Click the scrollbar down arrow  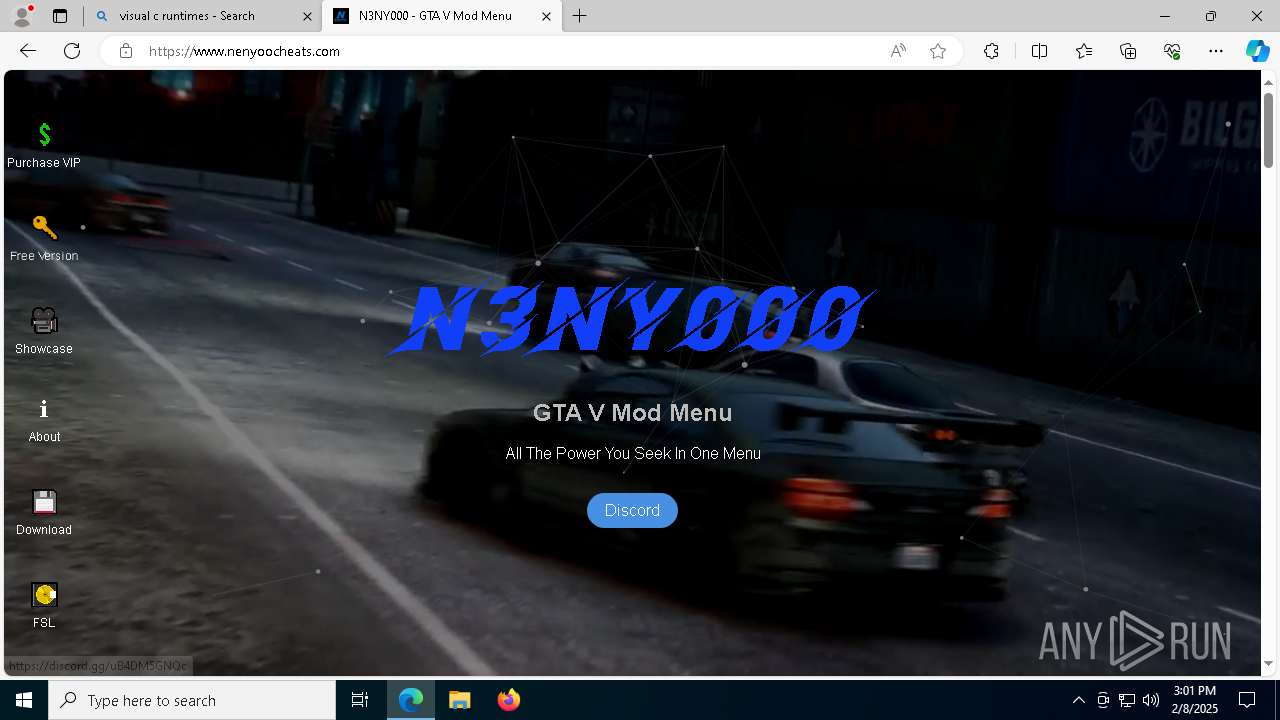pyautogui.click(x=1268, y=664)
